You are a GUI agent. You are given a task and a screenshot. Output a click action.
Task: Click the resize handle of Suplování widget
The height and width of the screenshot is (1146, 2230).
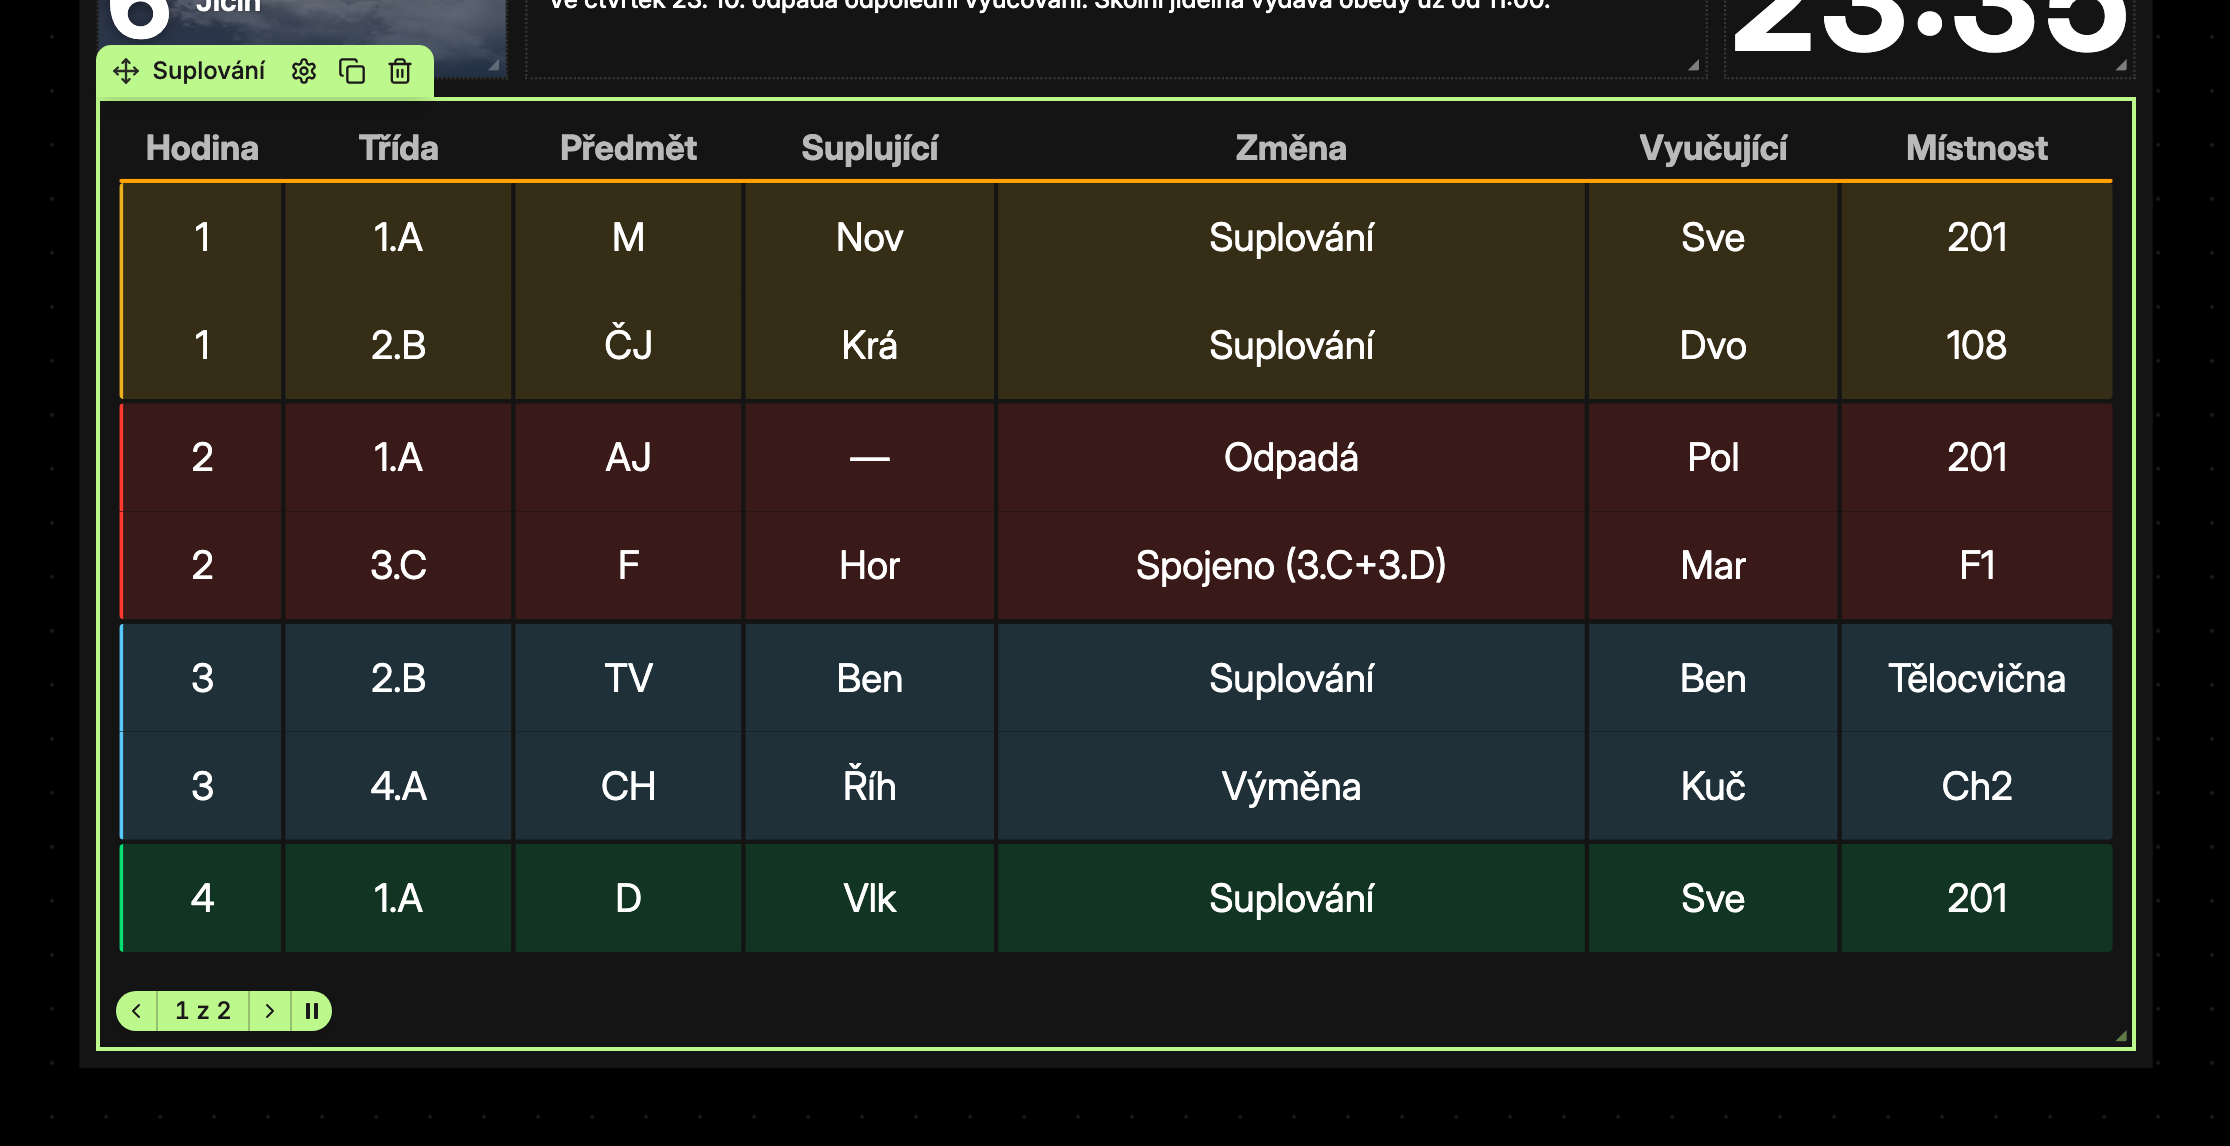pos(2121,1036)
